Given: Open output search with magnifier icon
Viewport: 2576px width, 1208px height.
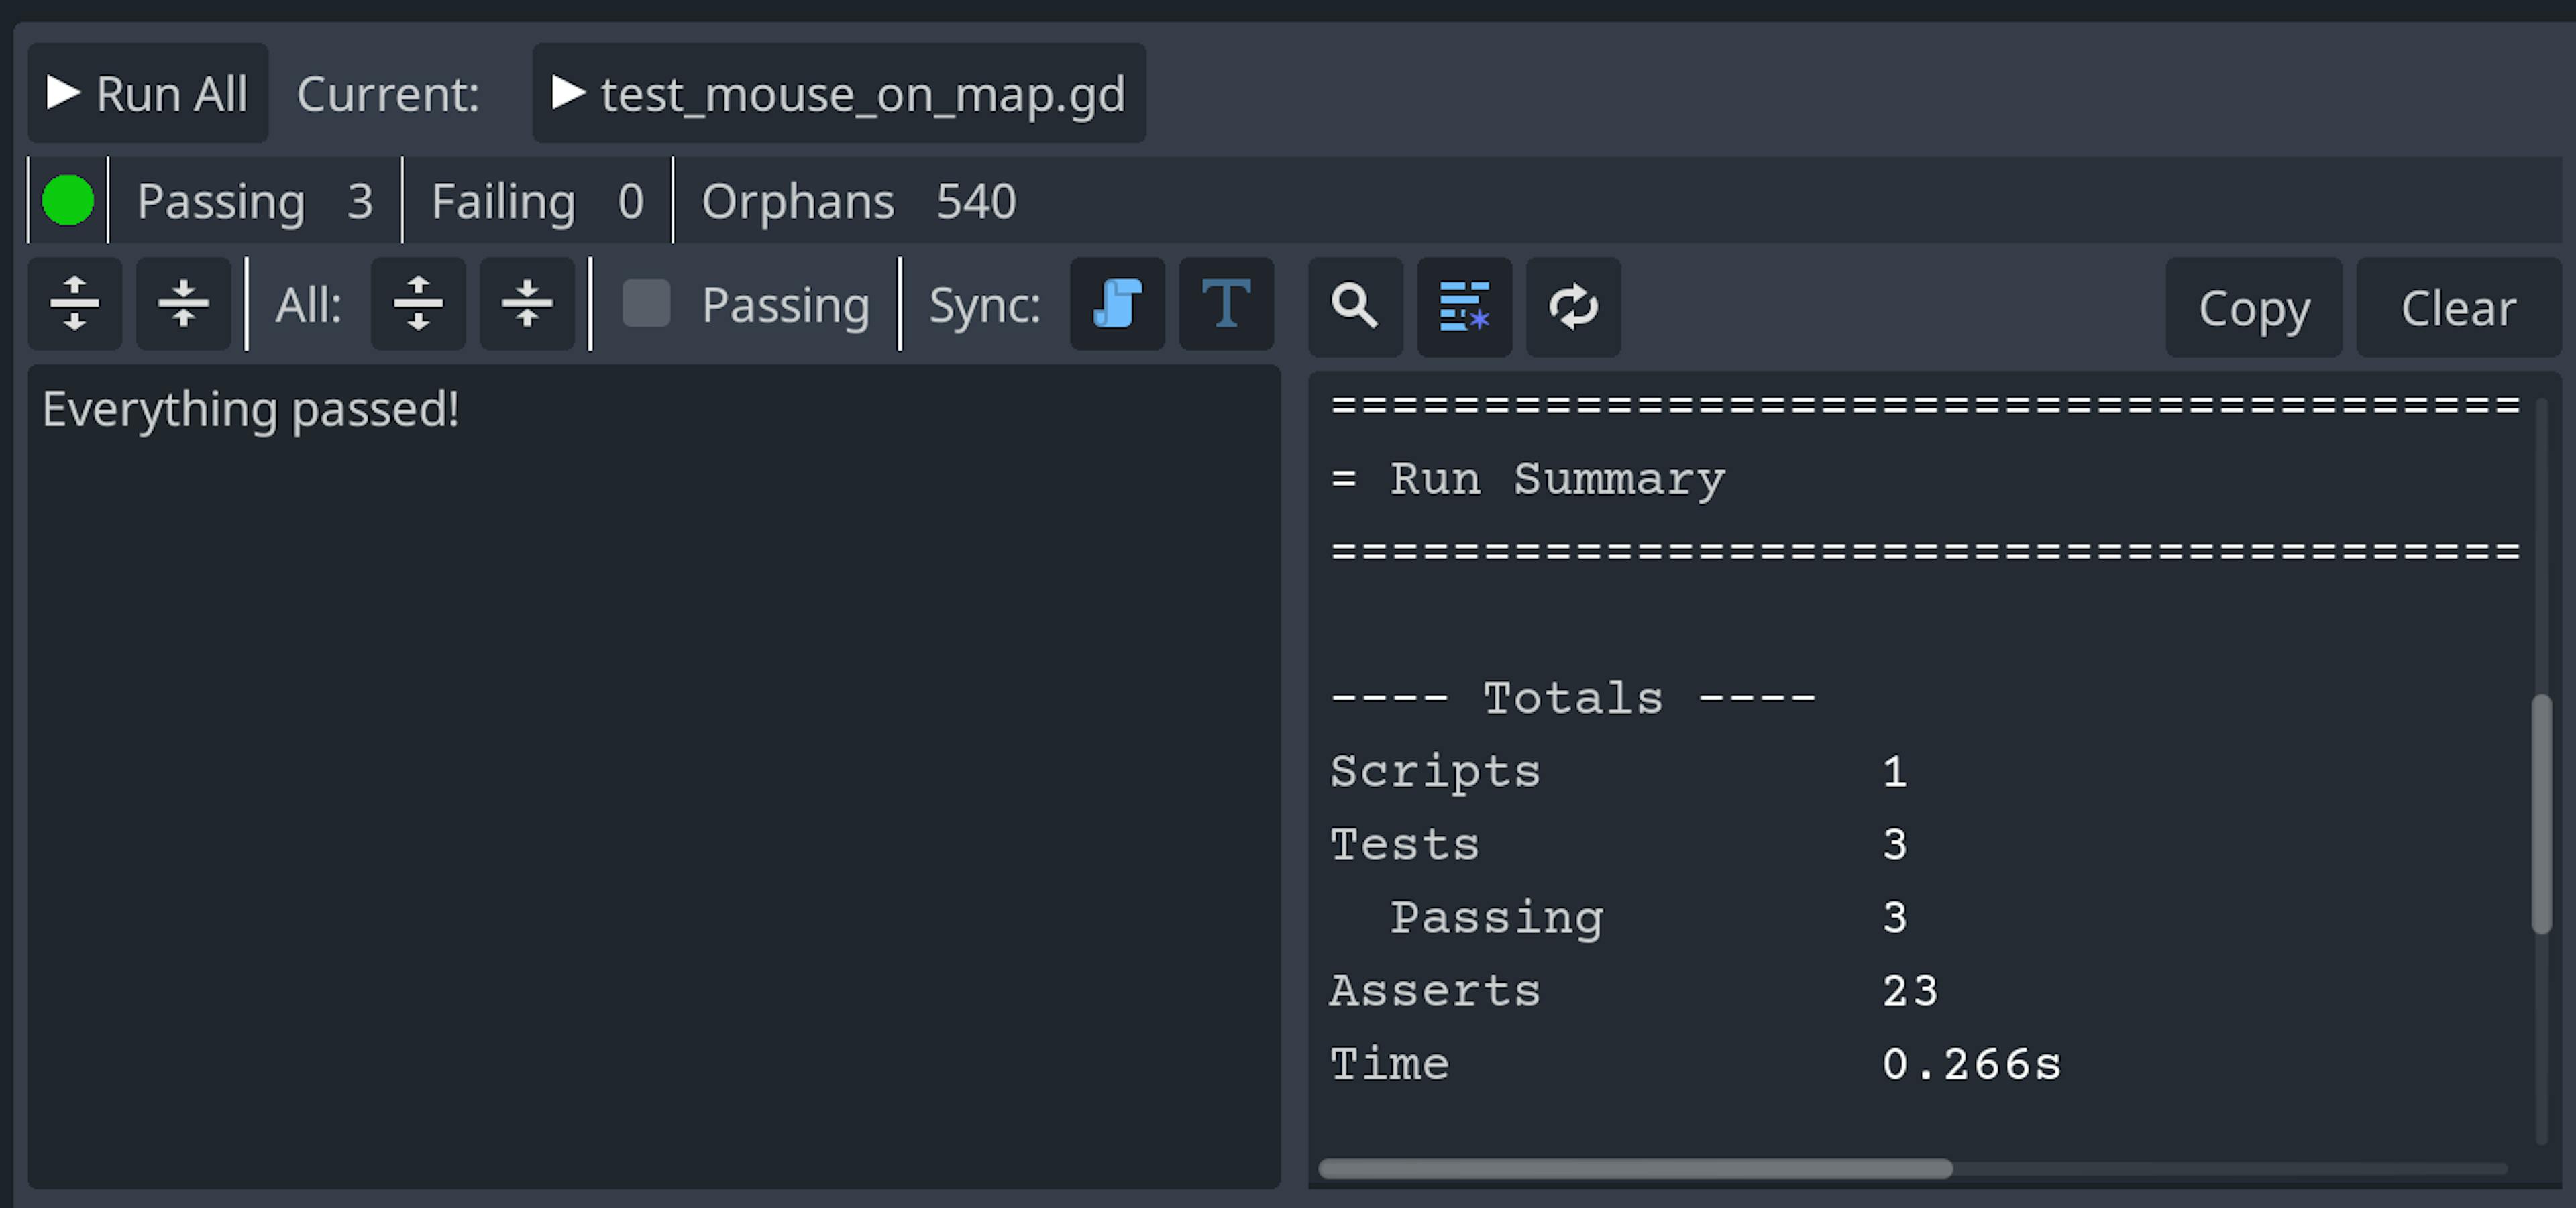Looking at the screenshot, I should [x=1355, y=306].
